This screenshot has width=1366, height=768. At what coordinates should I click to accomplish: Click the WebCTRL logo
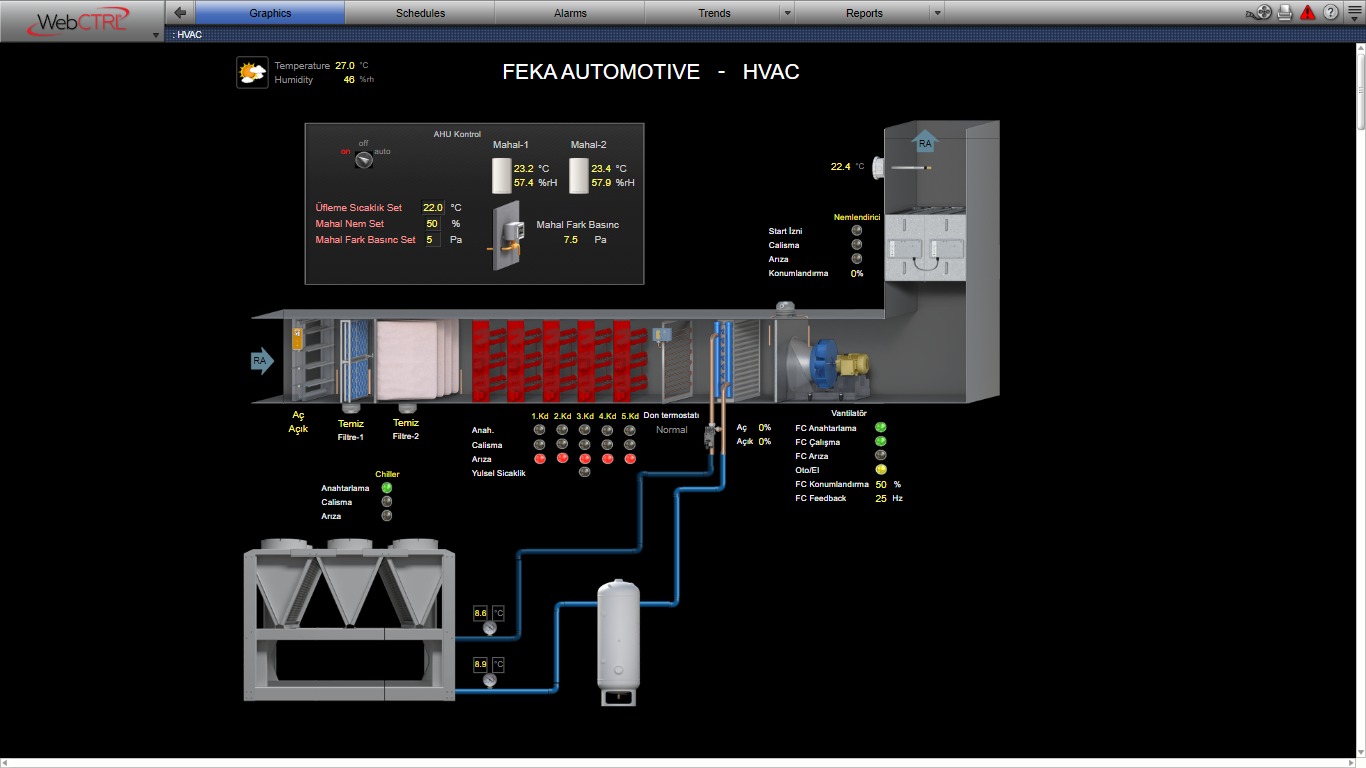80,21
